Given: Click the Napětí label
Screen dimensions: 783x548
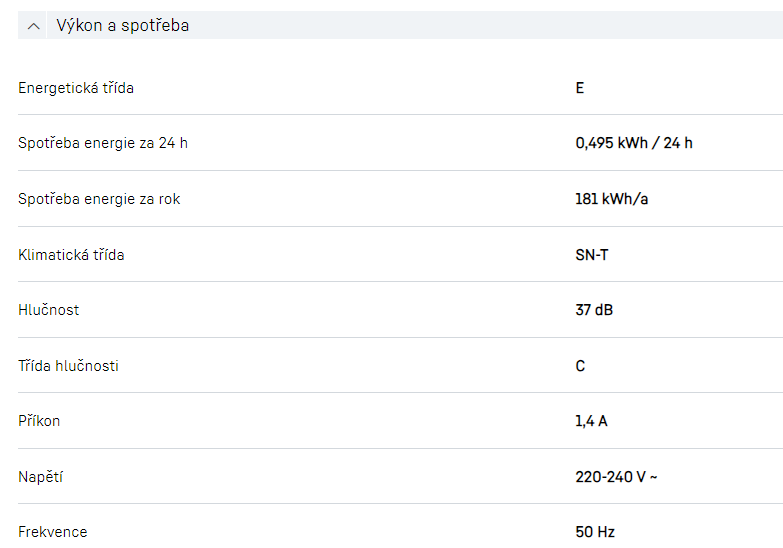Looking at the screenshot, I should pos(40,477).
